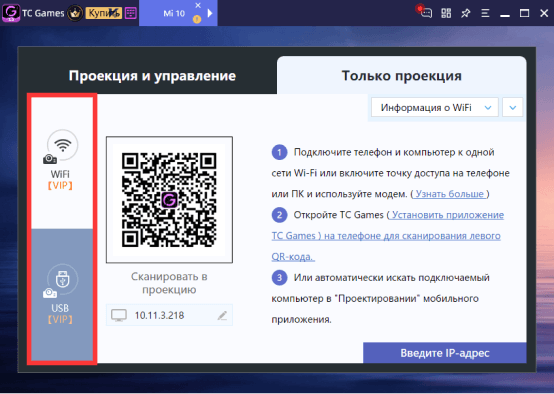The height and width of the screenshot is (394, 554).
Task: Expand the small chevron dropdown beside WiFi info
Action: tap(513, 107)
